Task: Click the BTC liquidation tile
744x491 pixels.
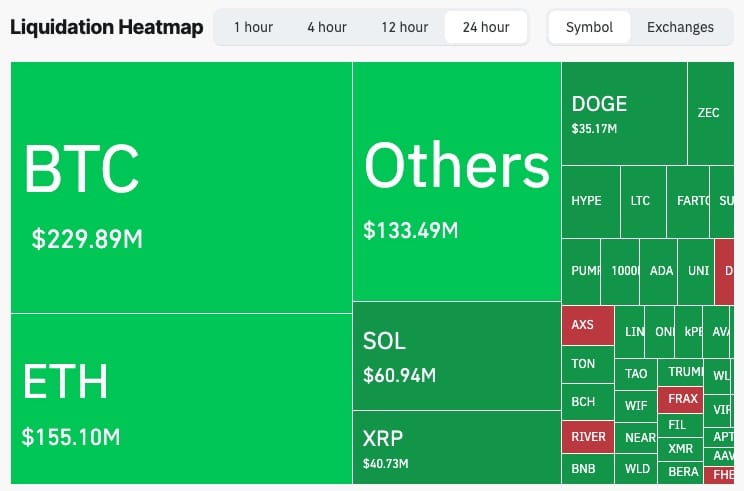Action: click(180, 187)
